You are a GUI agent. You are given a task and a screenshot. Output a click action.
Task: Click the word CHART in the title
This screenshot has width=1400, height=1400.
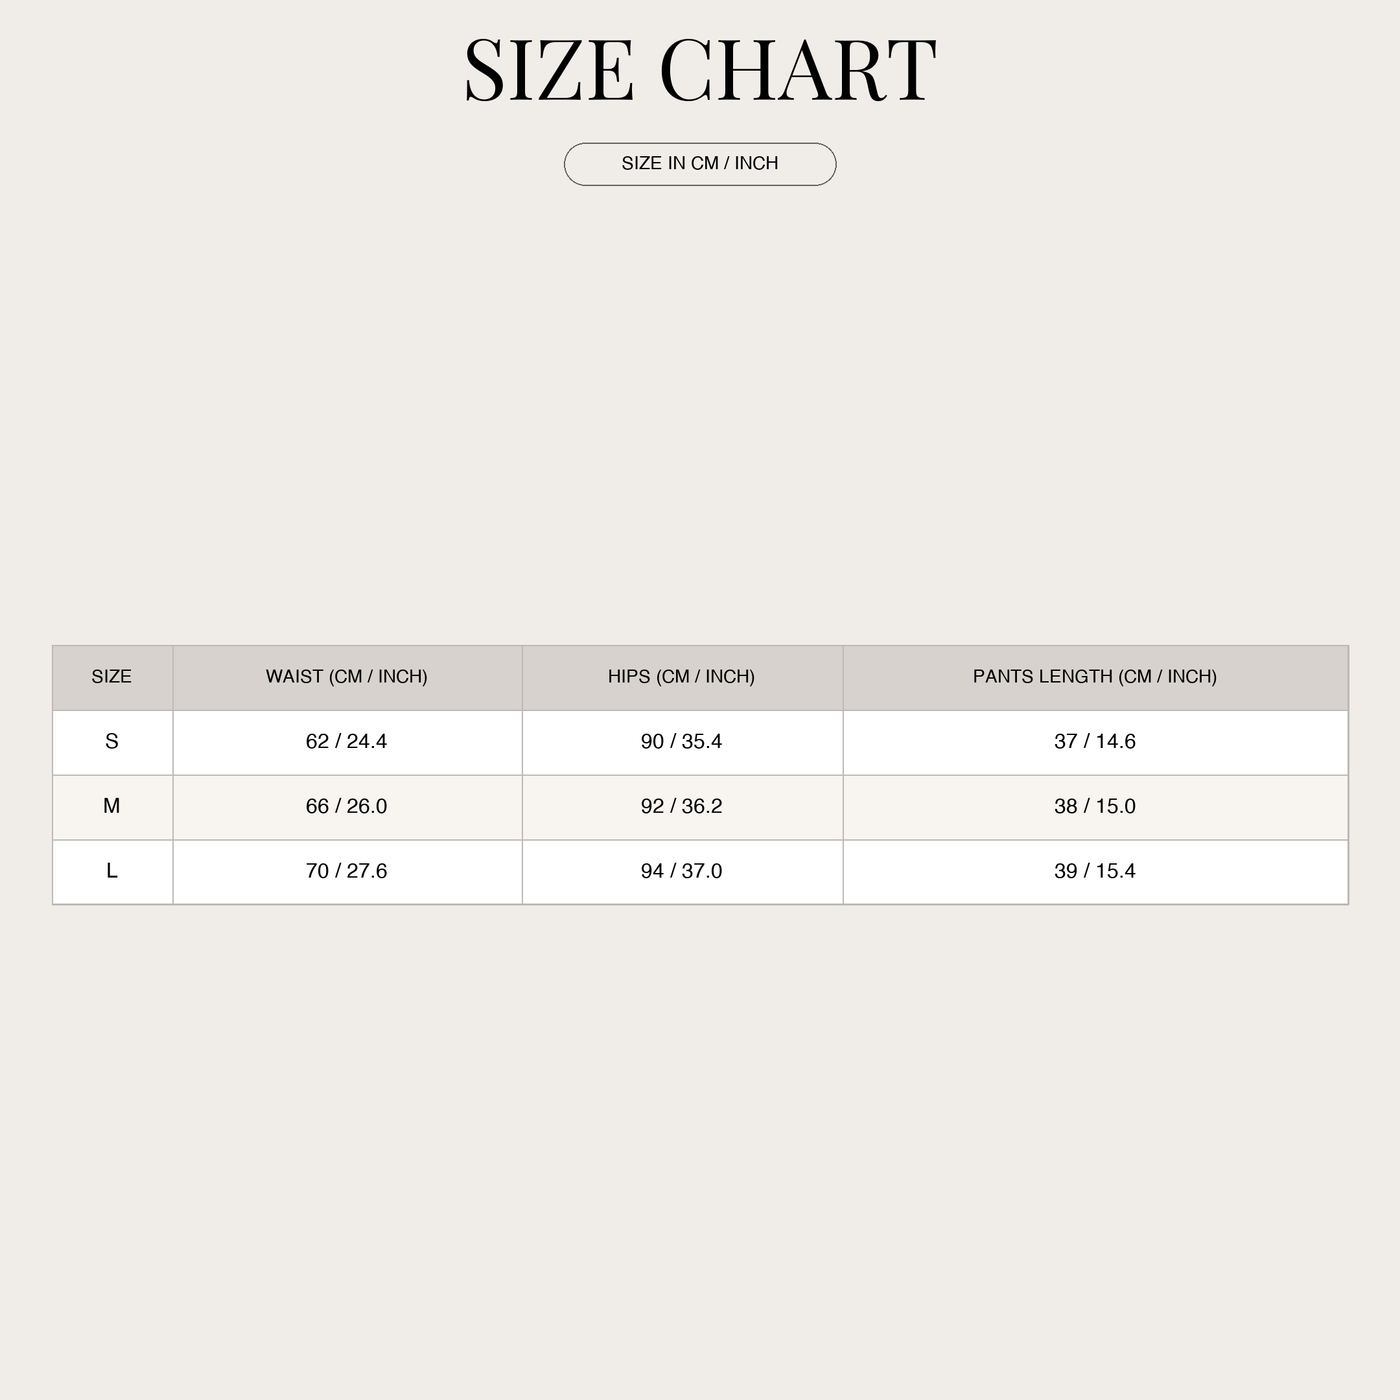pyautogui.click(x=798, y=70)
